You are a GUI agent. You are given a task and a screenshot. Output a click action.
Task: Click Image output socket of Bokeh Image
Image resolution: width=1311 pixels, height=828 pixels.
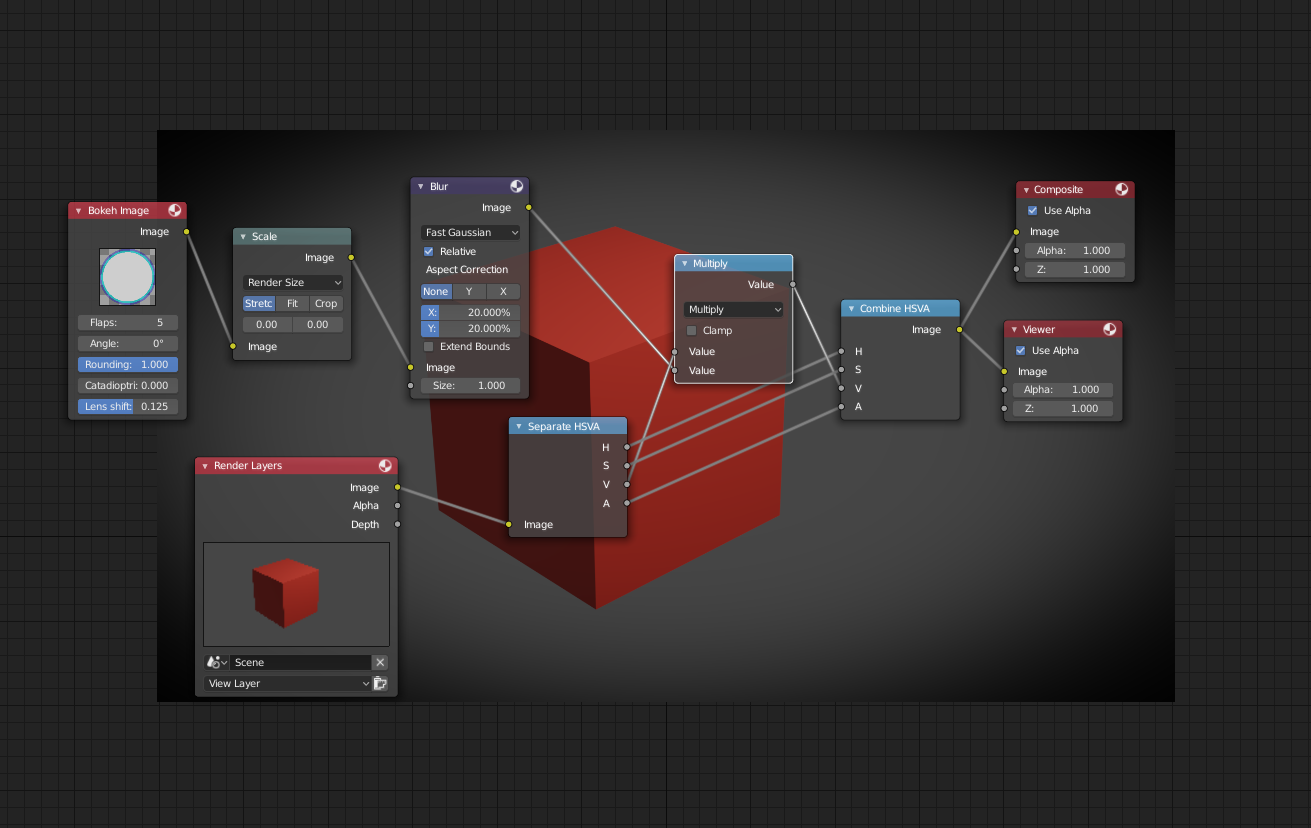coord(187,231)
